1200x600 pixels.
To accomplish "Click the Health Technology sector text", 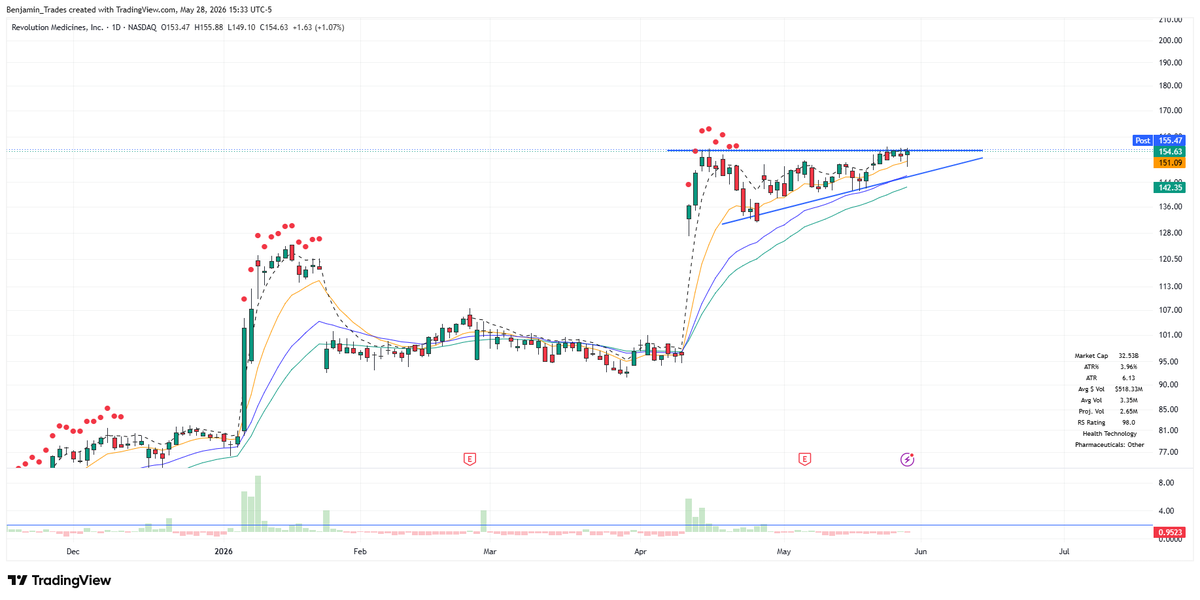I will pos(1110,433).
